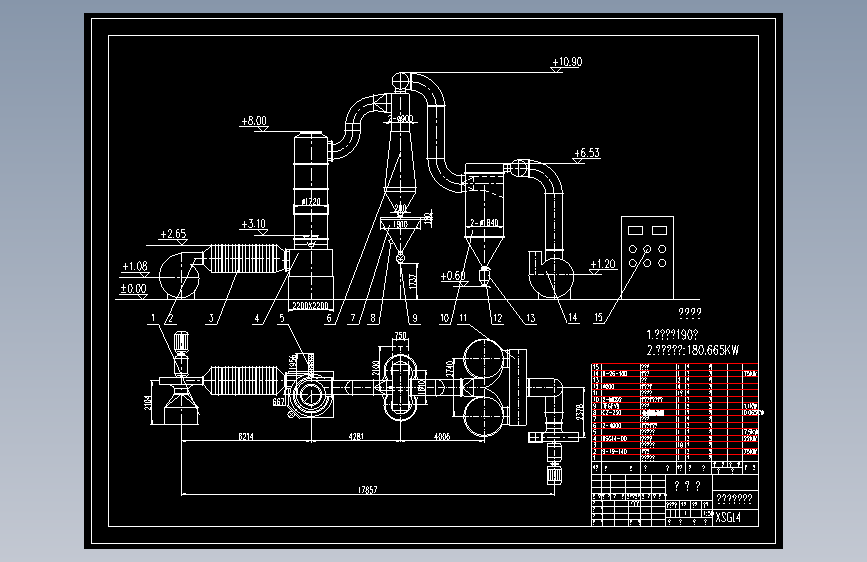Click the 750 dimension in plan view
Screen dimensions: 867x562
pyautogui.click(x=400, y=336)
